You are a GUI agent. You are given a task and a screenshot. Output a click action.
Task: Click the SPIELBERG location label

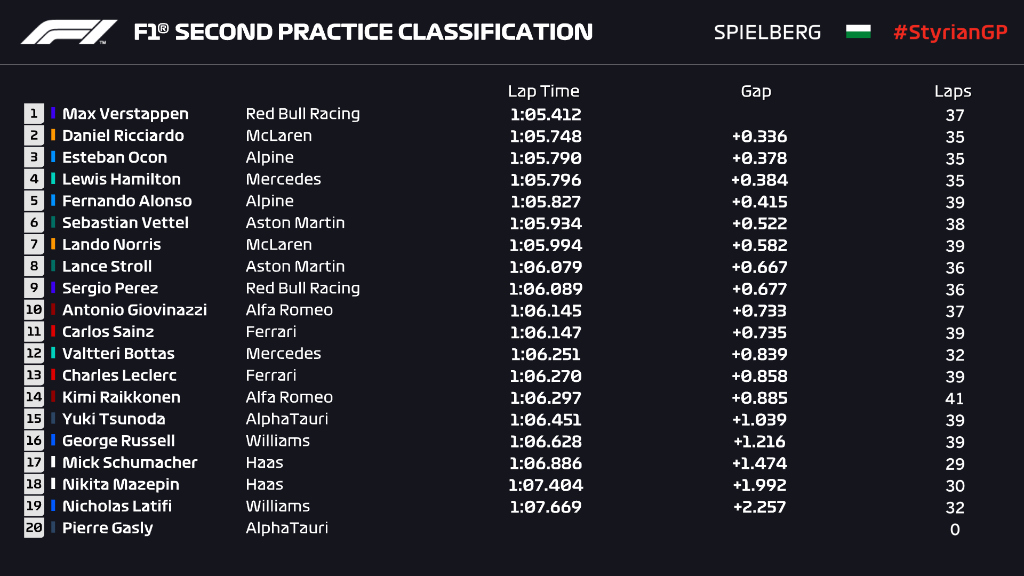767,32
